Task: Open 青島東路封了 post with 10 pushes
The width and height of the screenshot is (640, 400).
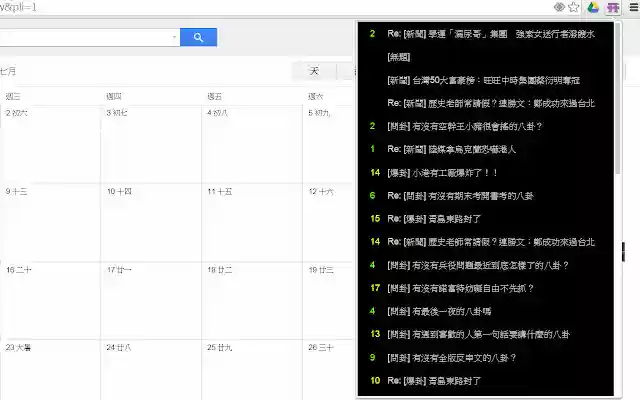Action: [x=434, y=381]
